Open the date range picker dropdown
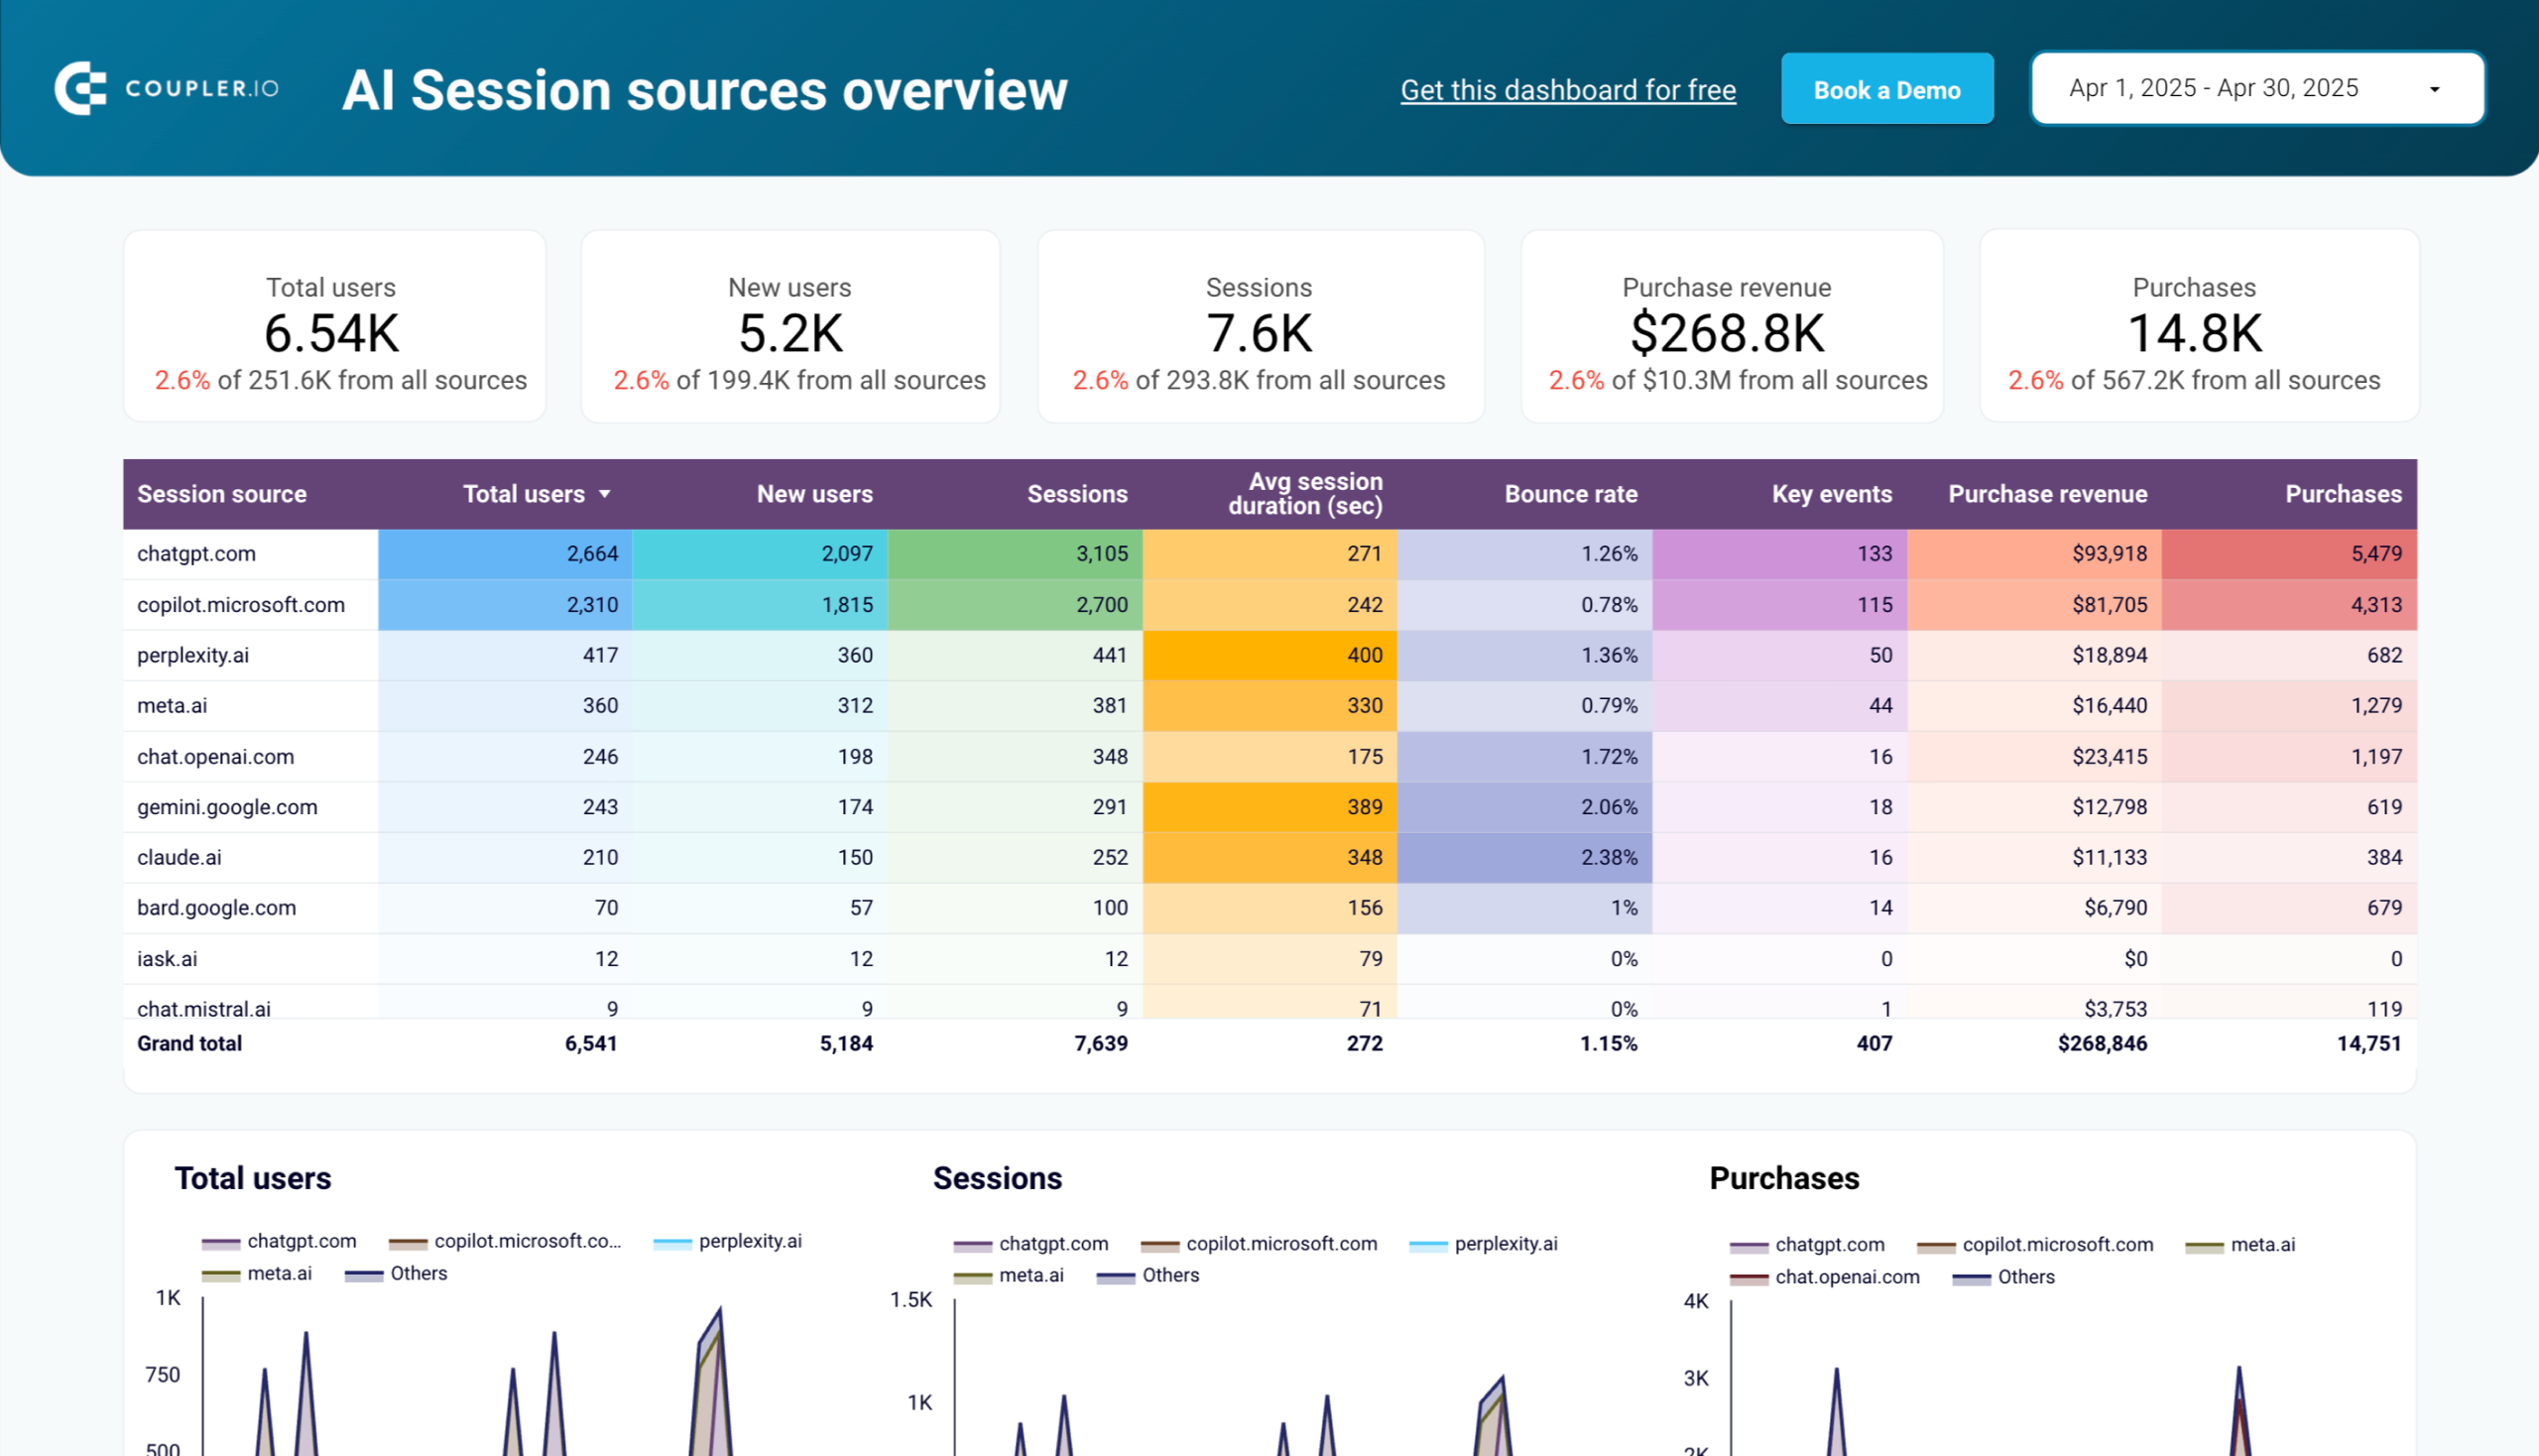The height and width of the screenshot is (1456, 2539). (2256, 88)
